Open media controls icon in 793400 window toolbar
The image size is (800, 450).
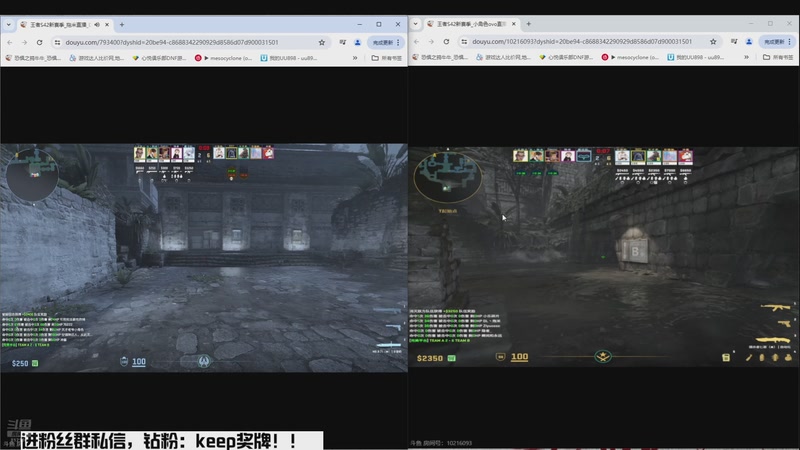pos(343,42)
